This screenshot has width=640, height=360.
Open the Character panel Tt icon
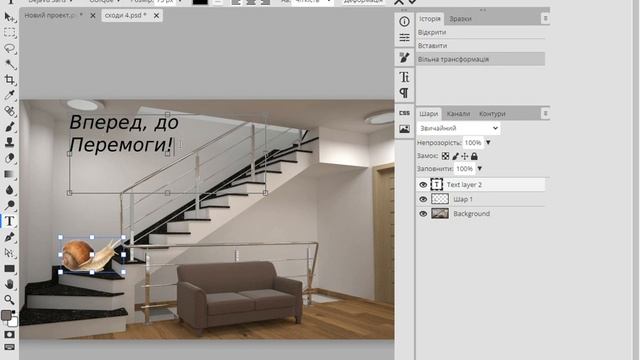[x=404, y=77]
